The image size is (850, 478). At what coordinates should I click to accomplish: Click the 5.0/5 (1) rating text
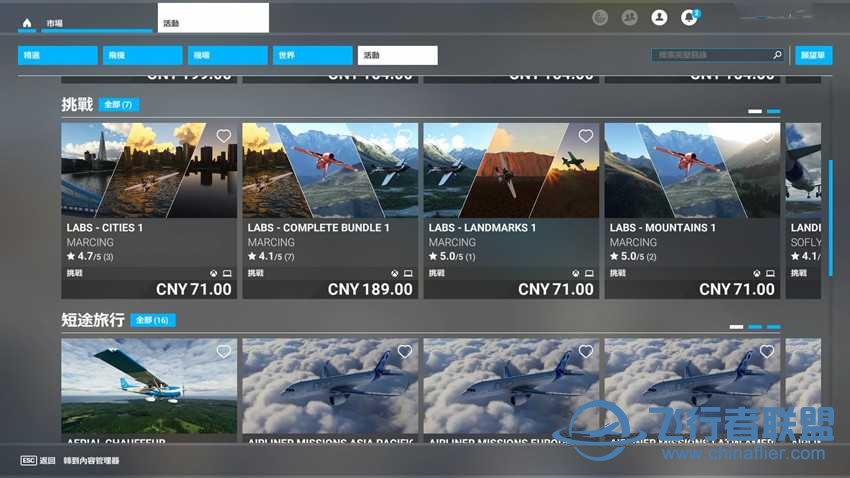(452, 256)
